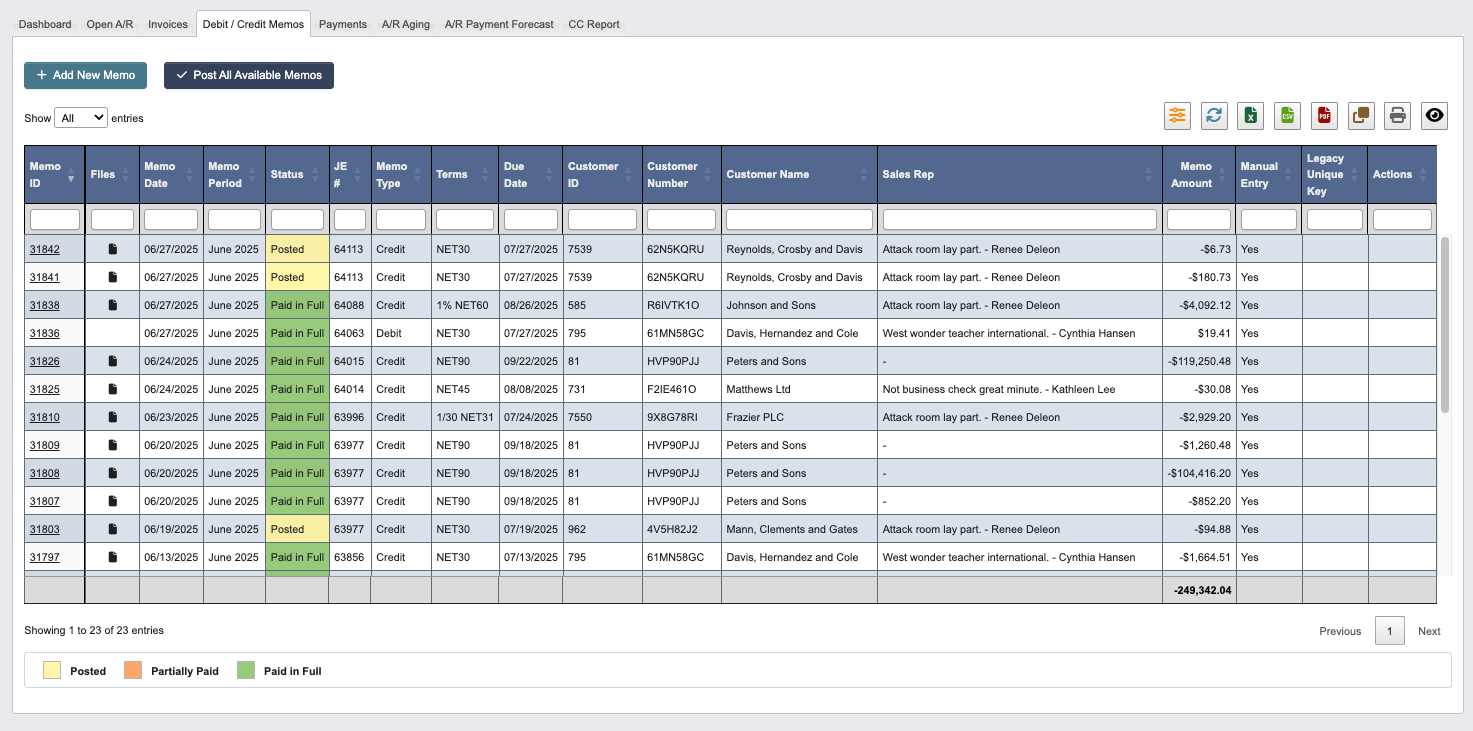Open the filter settings icon above the table
The height and width of the screenshot is (731, 1473).
pyautogui.click(x=1177, y=116)
